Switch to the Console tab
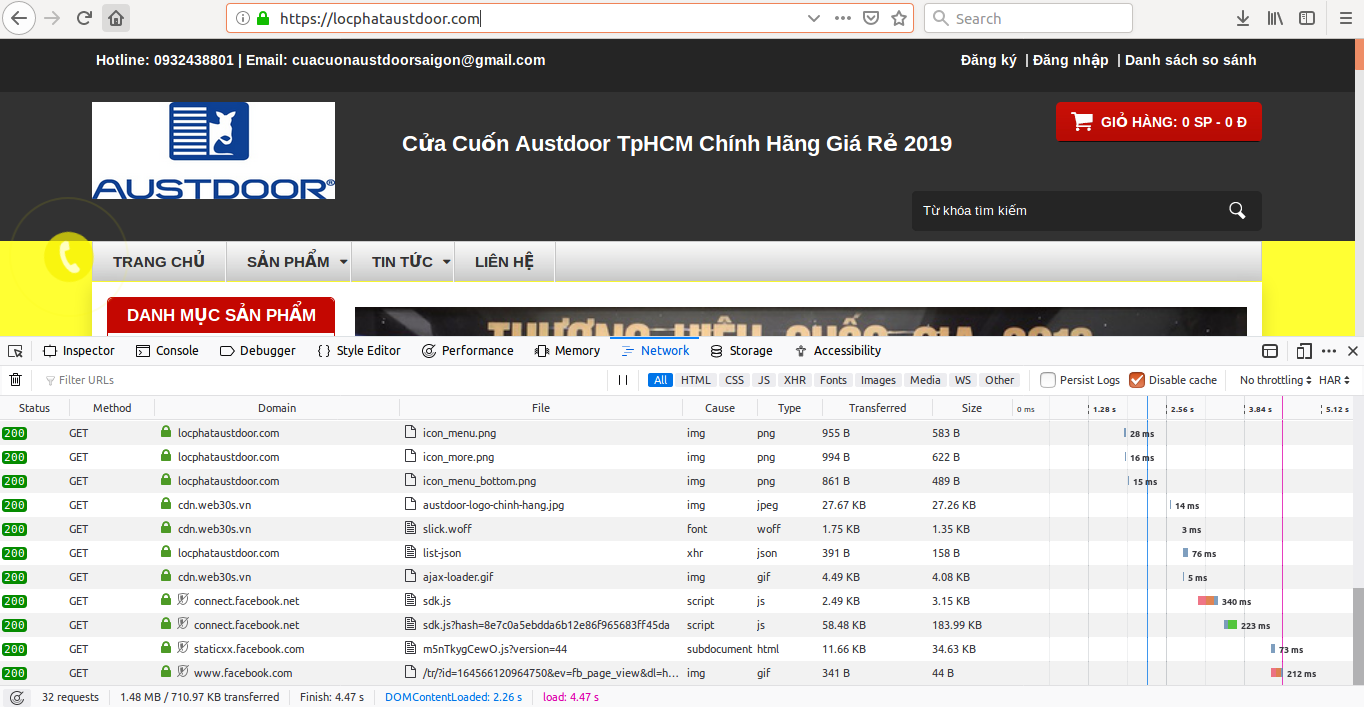 tap(167, 351)
